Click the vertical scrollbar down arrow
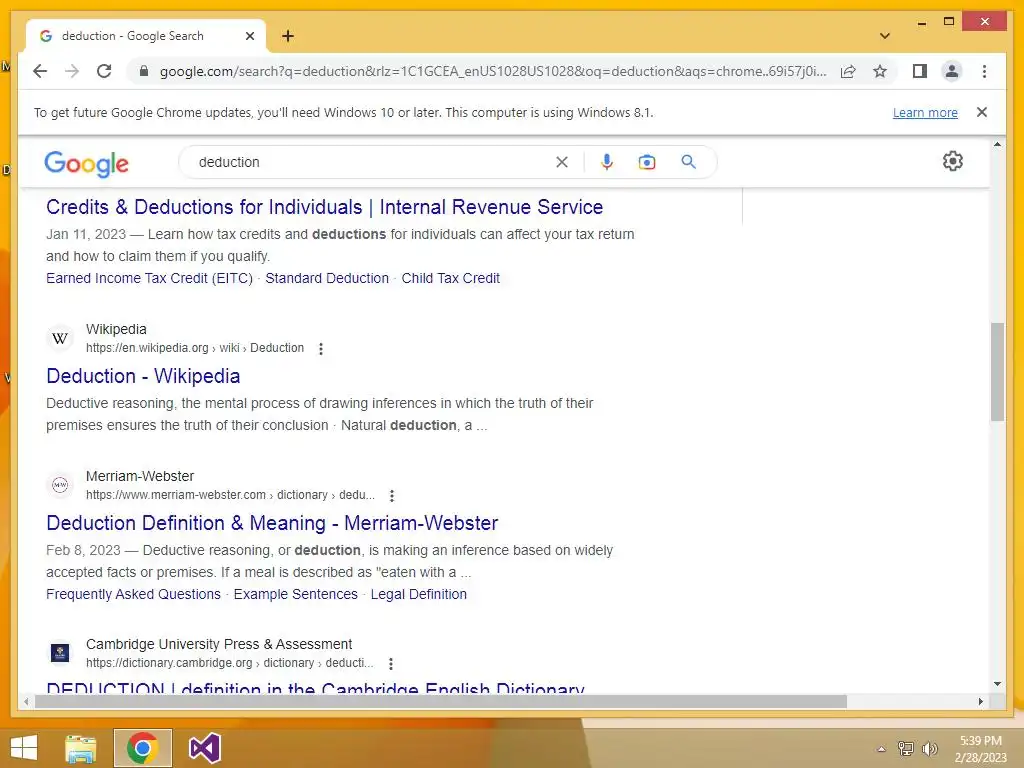This screenshot has height=768, width=1024. [x=997, y=684]
